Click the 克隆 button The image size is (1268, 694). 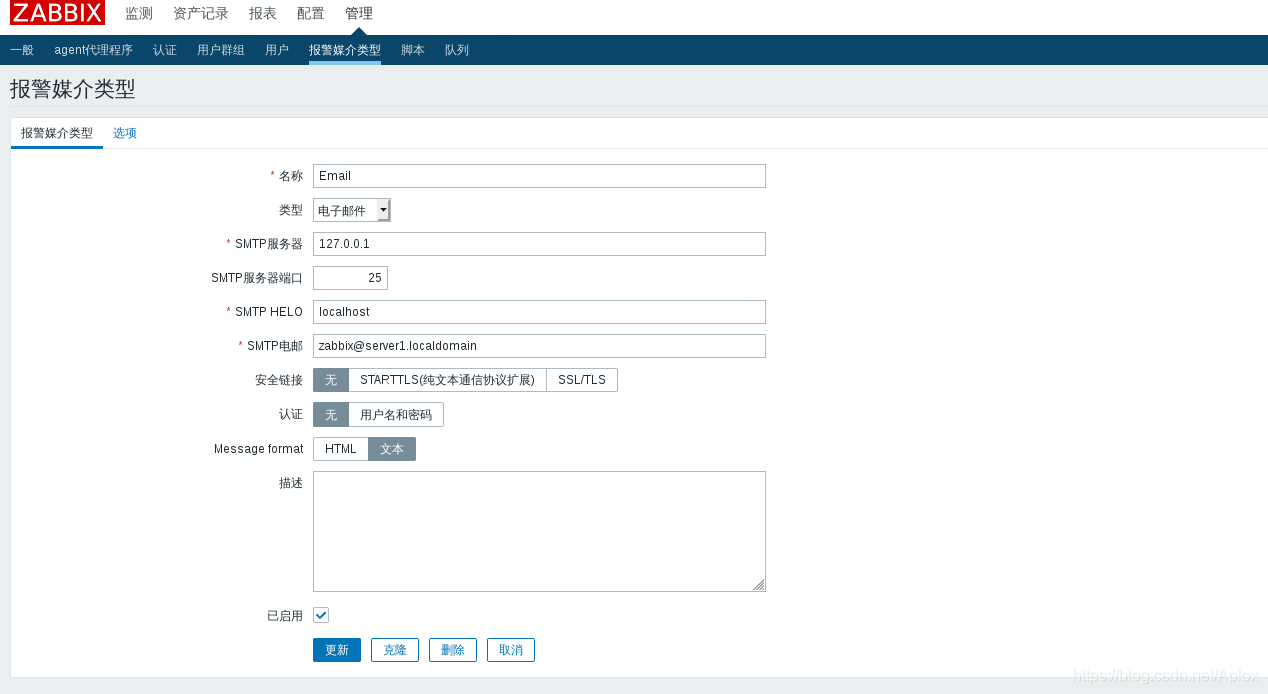pos(395,650)
